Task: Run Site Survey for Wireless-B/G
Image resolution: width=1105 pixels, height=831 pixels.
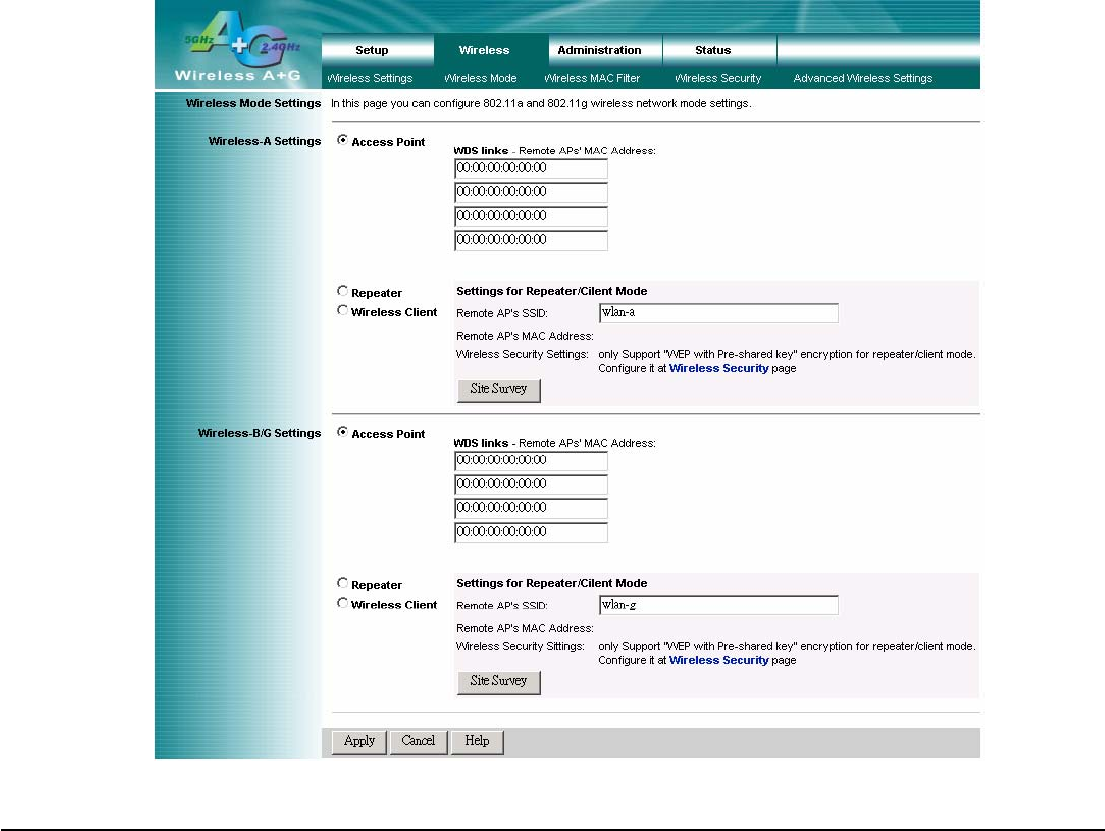Action: click(499, 682)
